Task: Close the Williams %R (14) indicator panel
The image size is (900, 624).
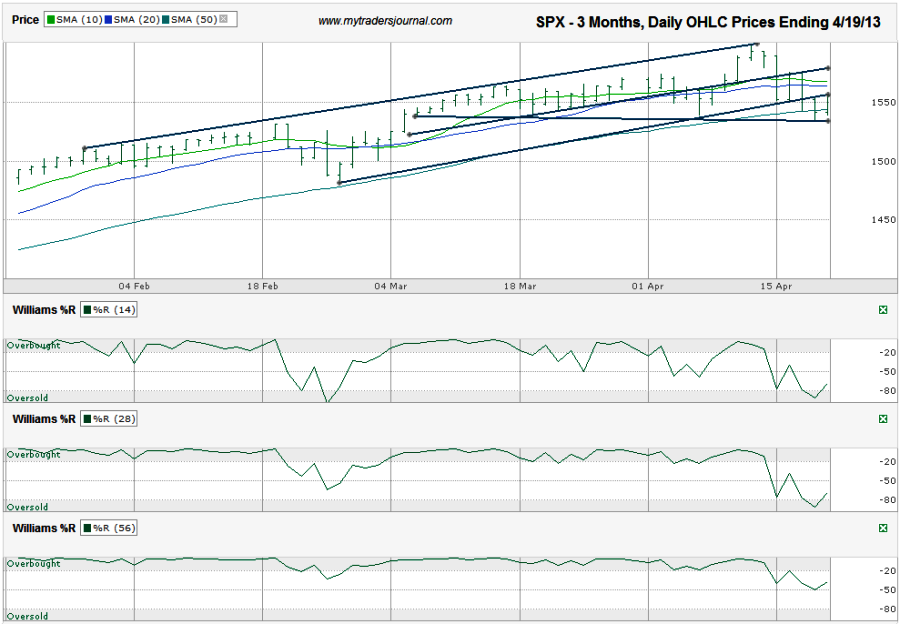Action: click(x=883, y=310)
